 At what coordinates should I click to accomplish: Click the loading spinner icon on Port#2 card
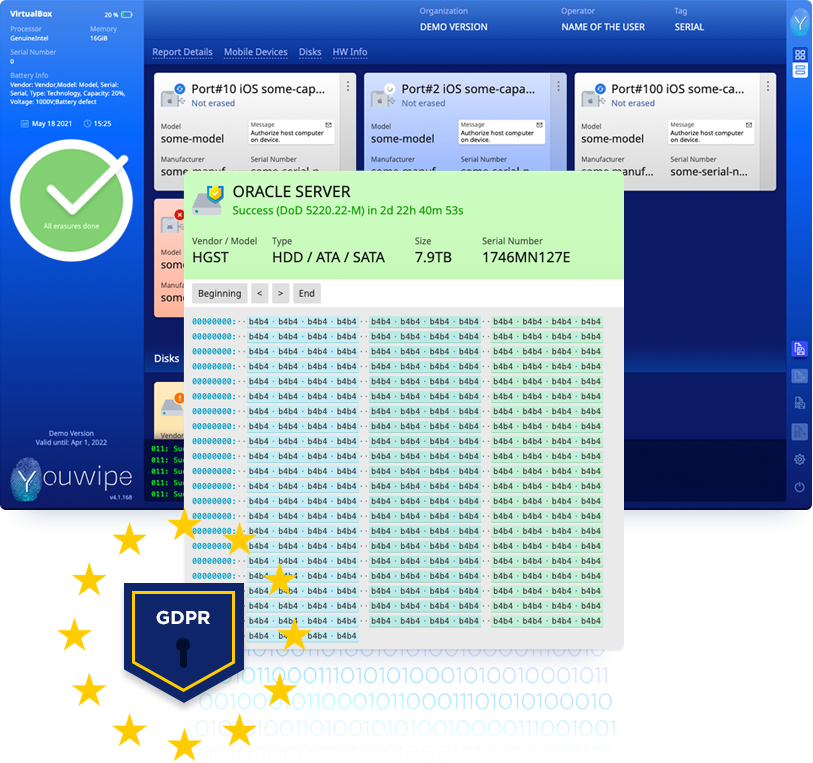point(389,89)
